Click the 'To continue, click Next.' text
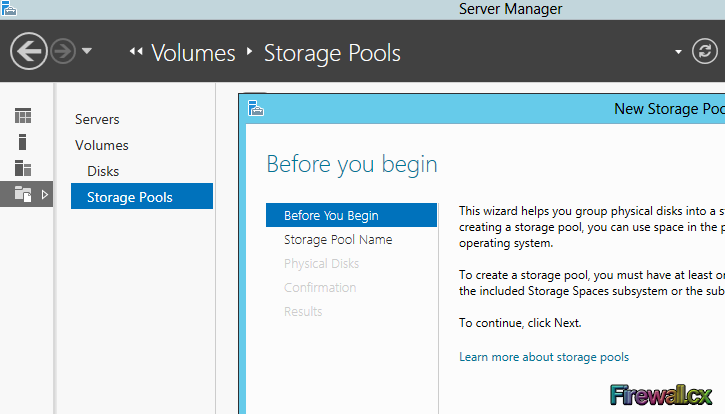This screenshot has height=414, width=725. coord(520,323)
